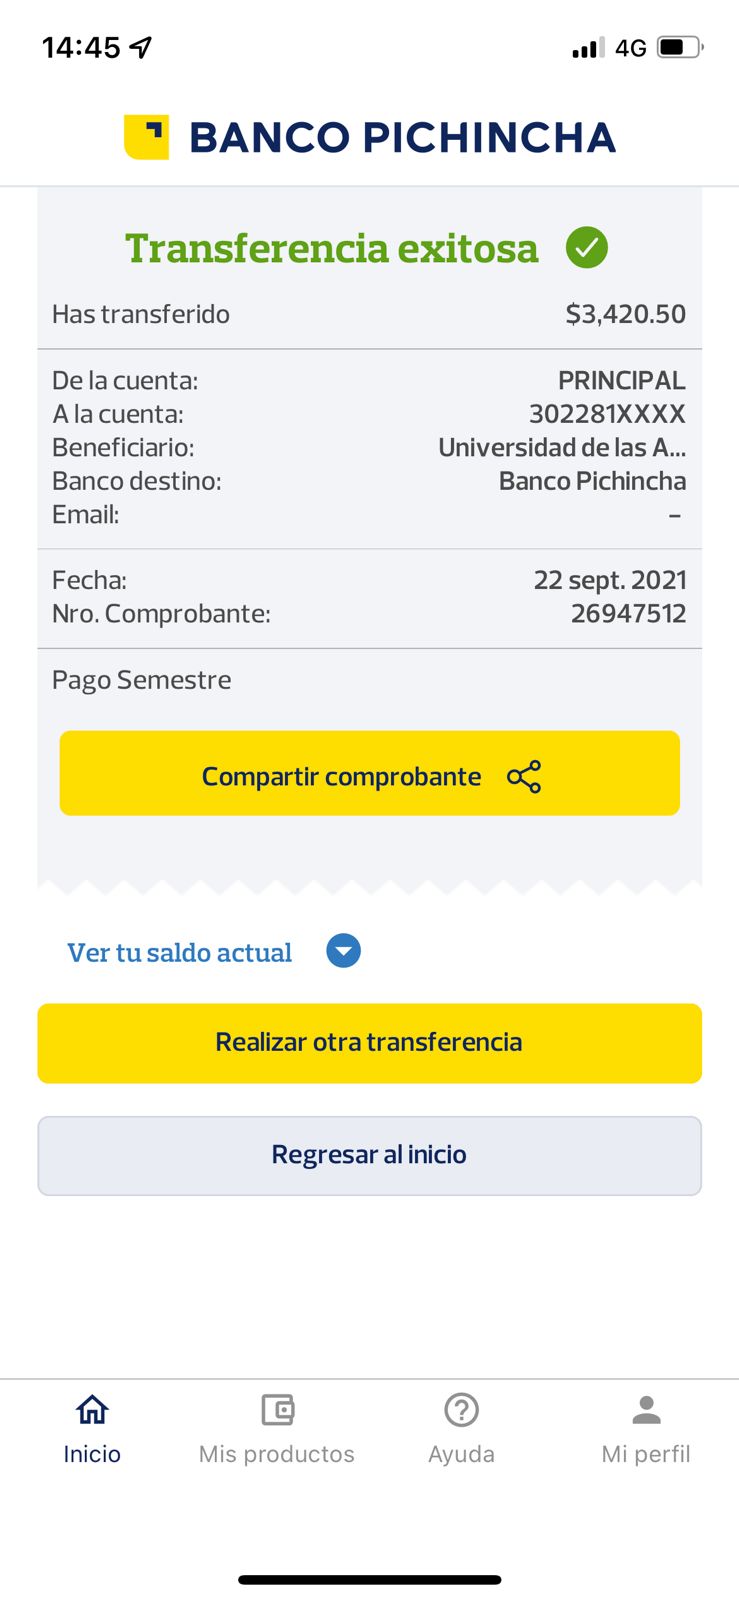Expand balance with the blue arrow

point(343,951)
